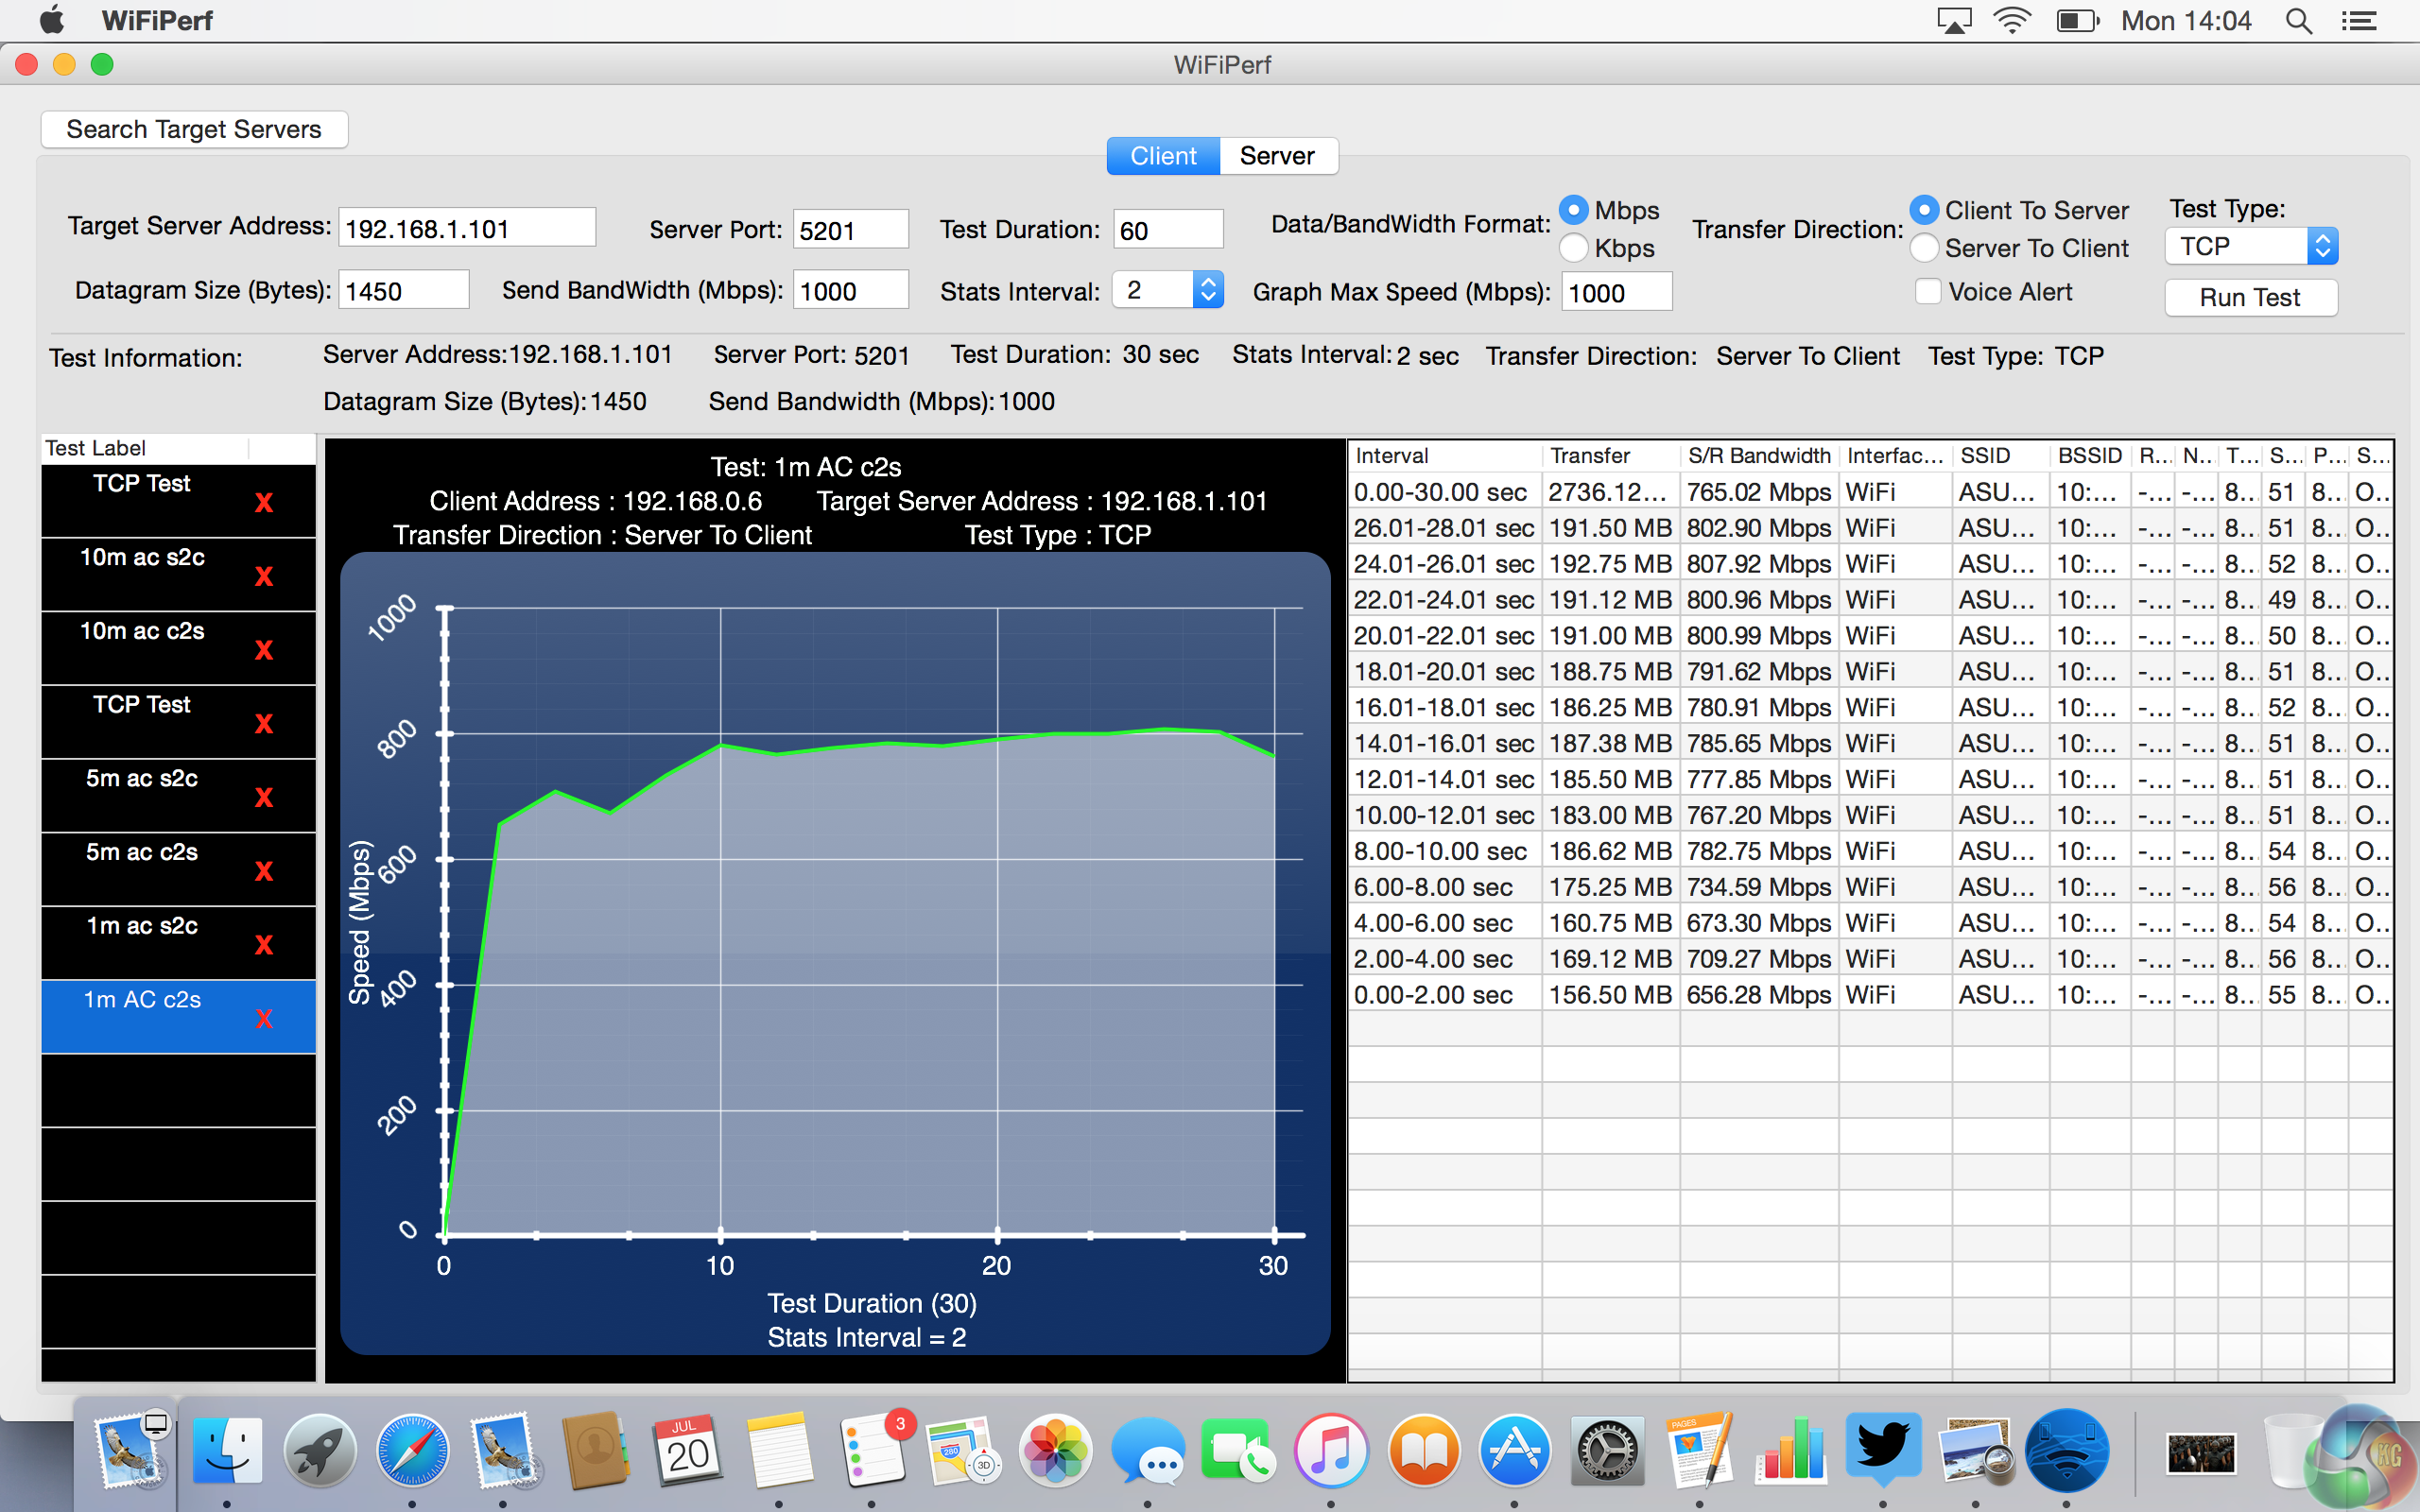Screen dimensions: 2420x1512
Task: Open WiFiPerf icon in the Dock
Action: pyautogui.click(x=2066, y=1451)
